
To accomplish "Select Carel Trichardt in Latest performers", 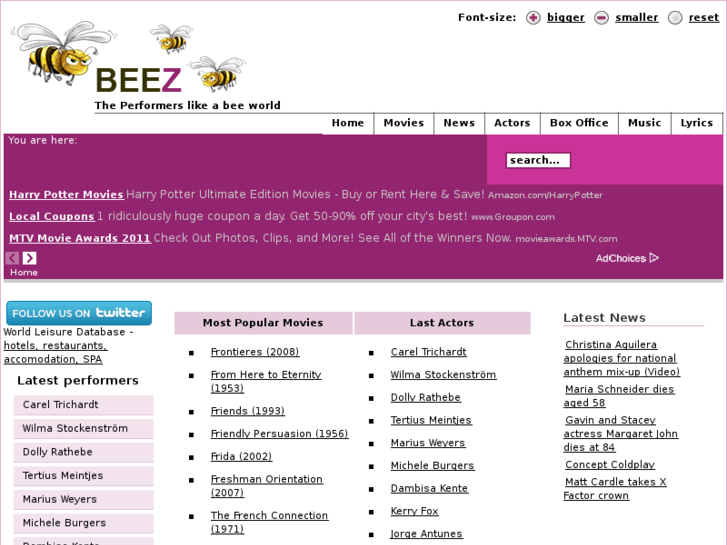I will tap(83, 405).
